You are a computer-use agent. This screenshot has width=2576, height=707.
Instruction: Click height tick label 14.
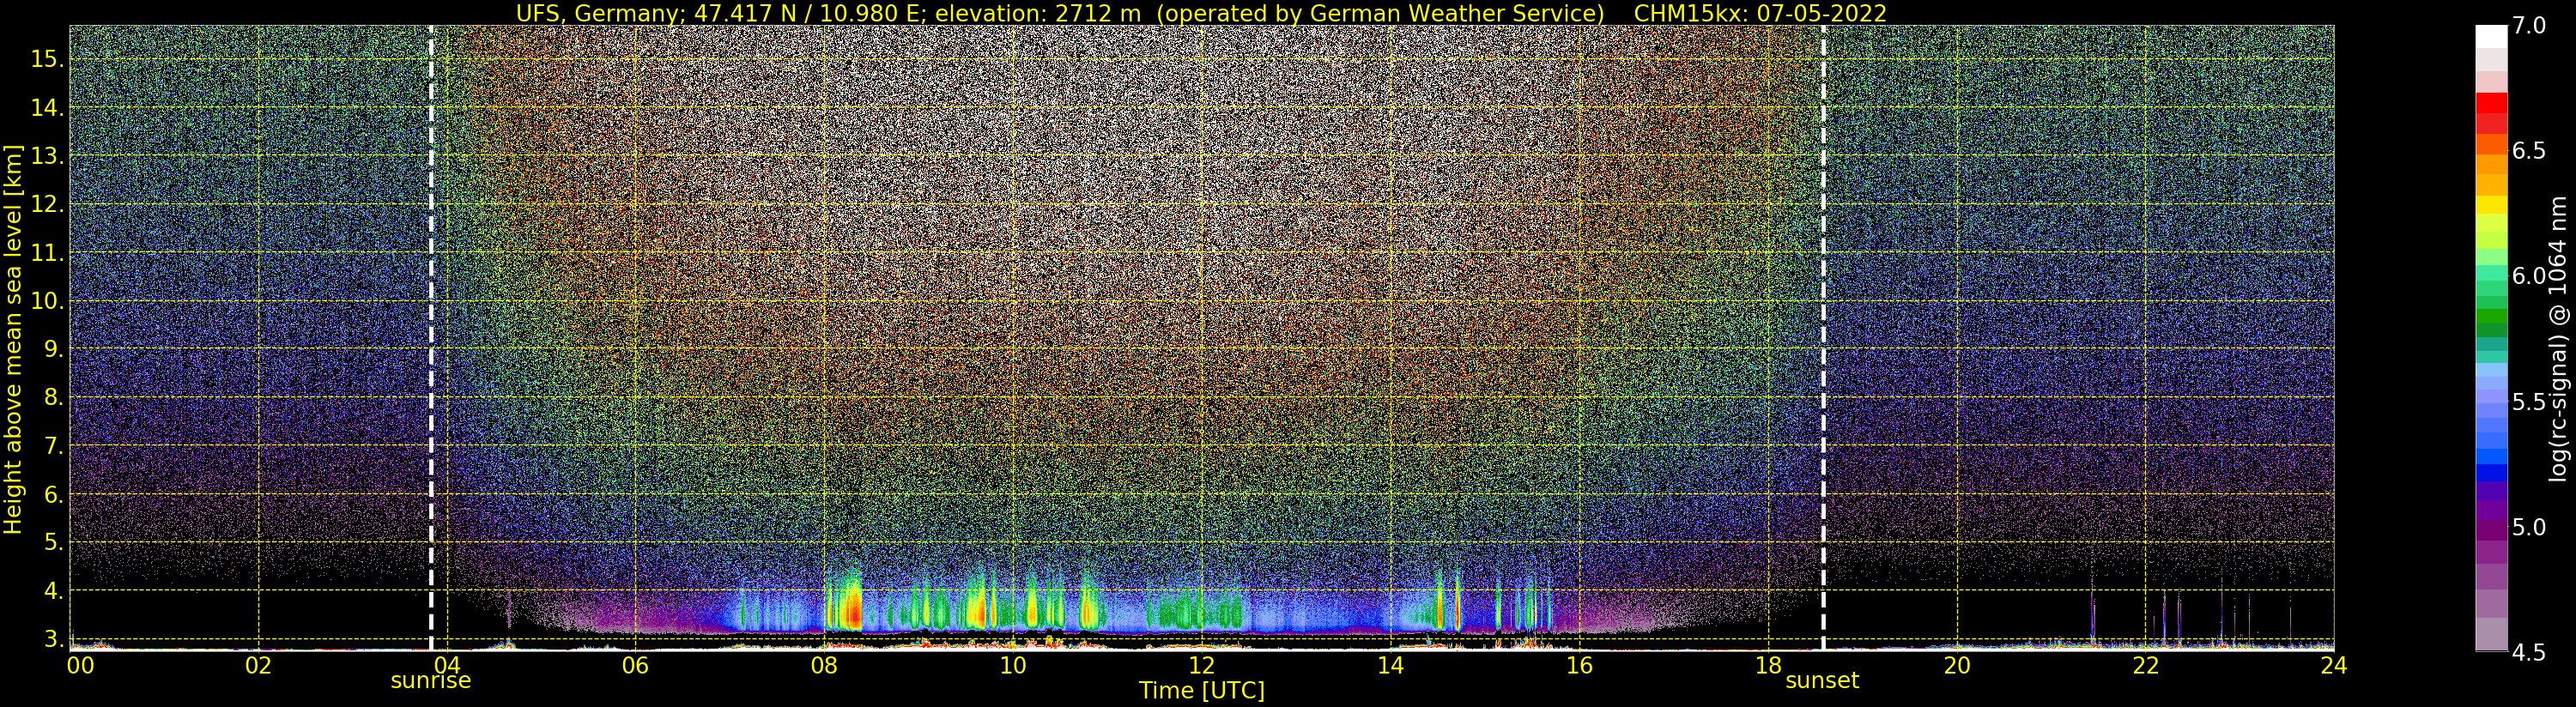click(x=47, y=107)
